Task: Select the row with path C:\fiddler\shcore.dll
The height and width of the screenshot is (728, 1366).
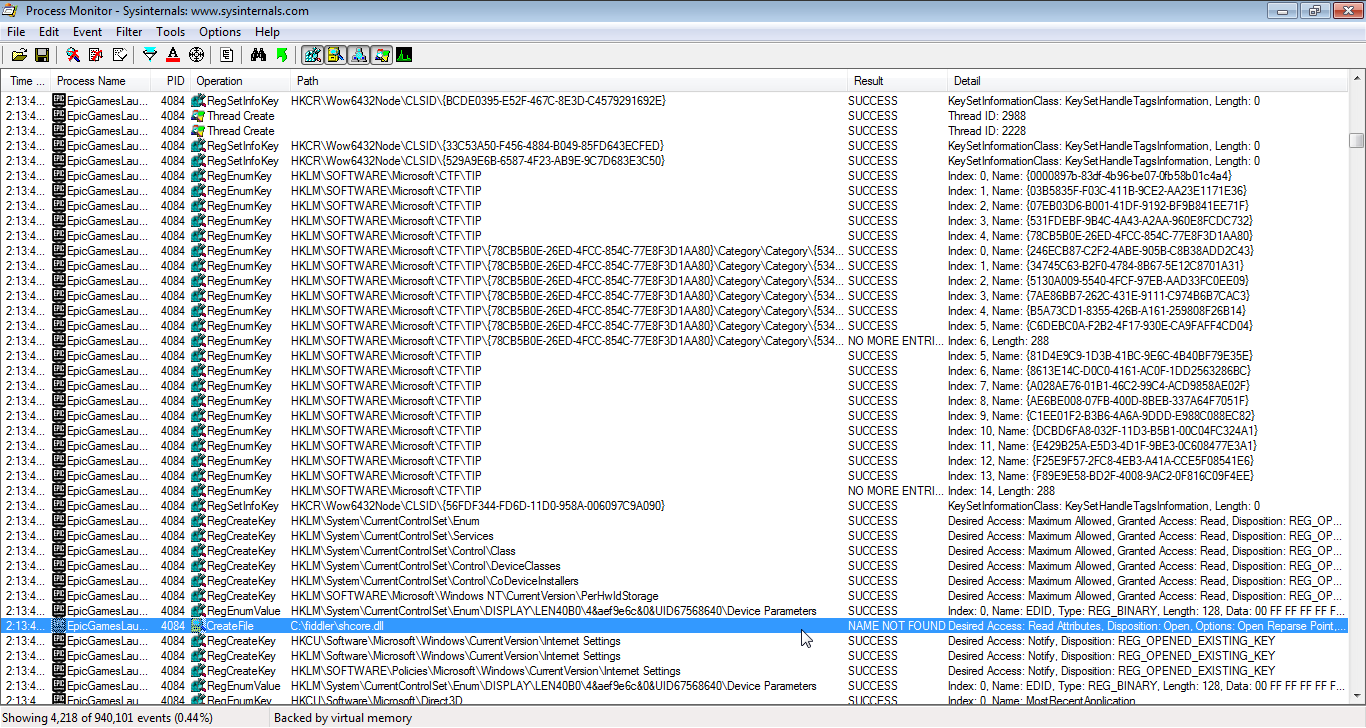Action: click(675, 626)
